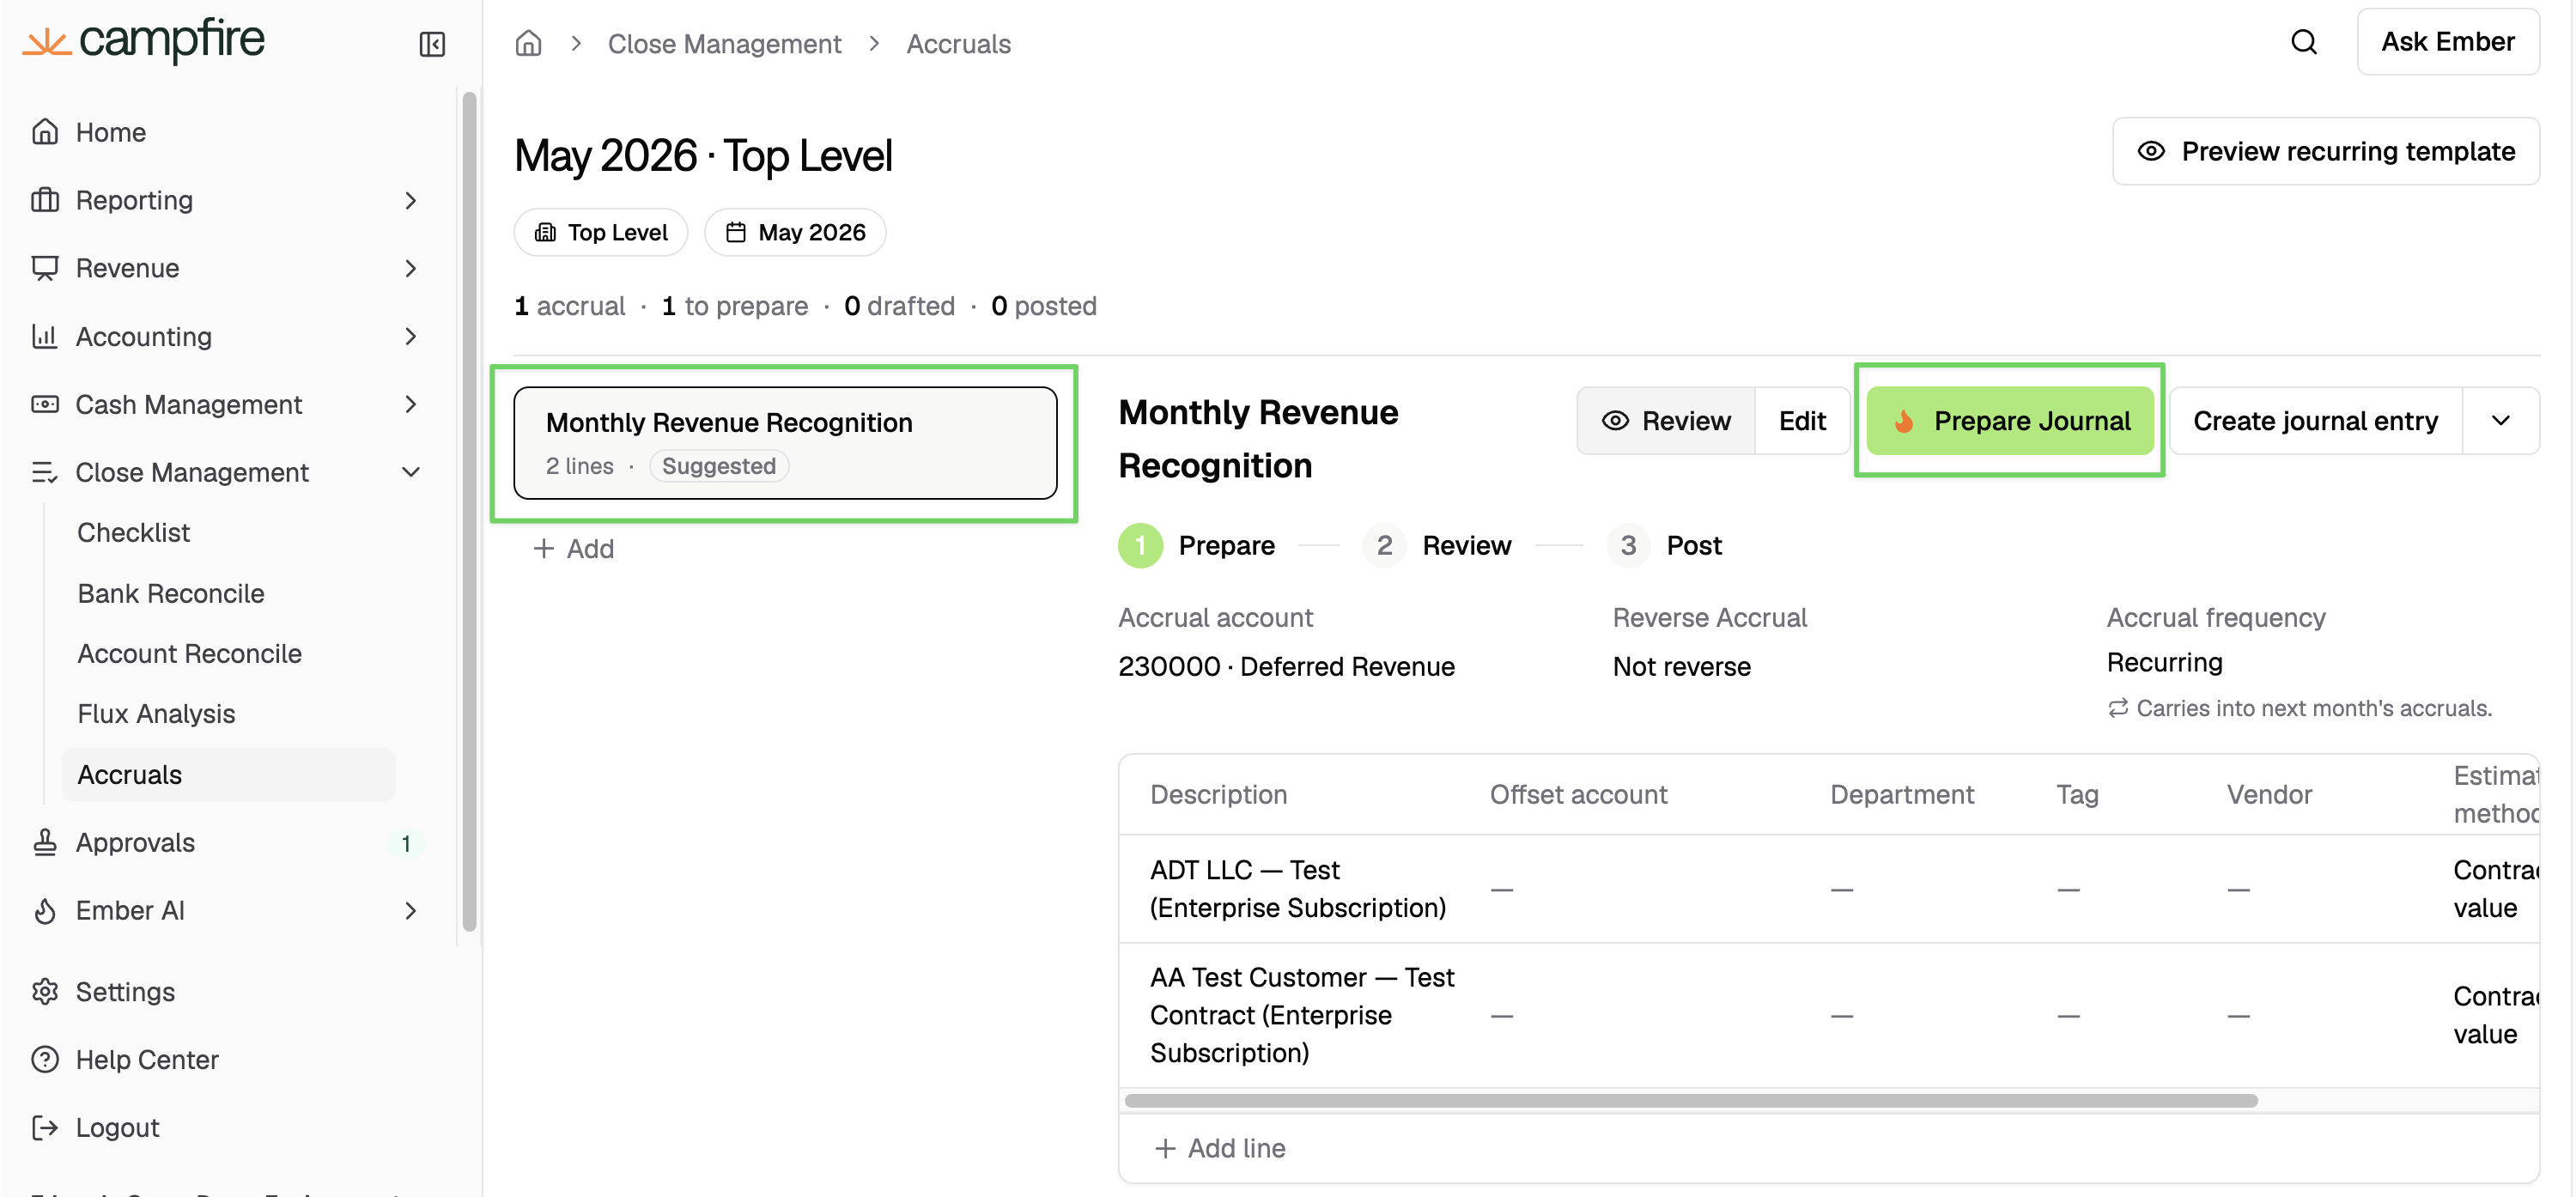2576x1197 pixels.
Task: Click the Help Center question icon
Action: click(45, 1059)
